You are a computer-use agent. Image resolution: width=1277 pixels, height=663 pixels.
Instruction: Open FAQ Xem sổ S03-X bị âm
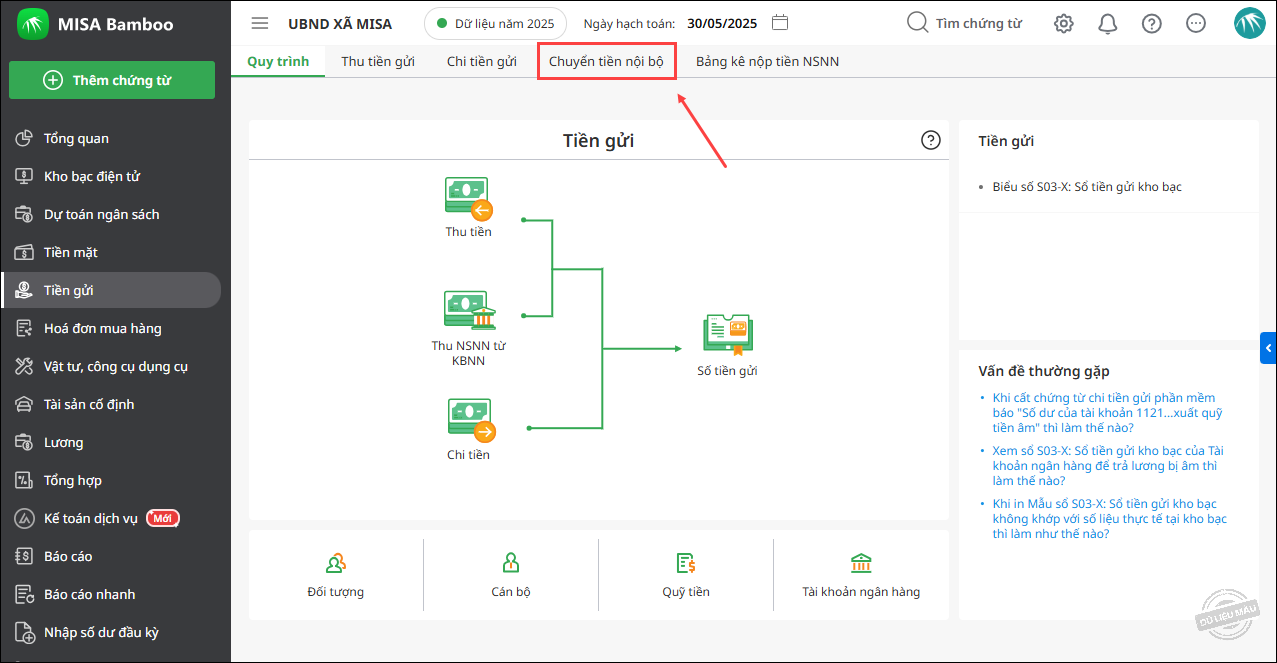tap(1108, 465)
